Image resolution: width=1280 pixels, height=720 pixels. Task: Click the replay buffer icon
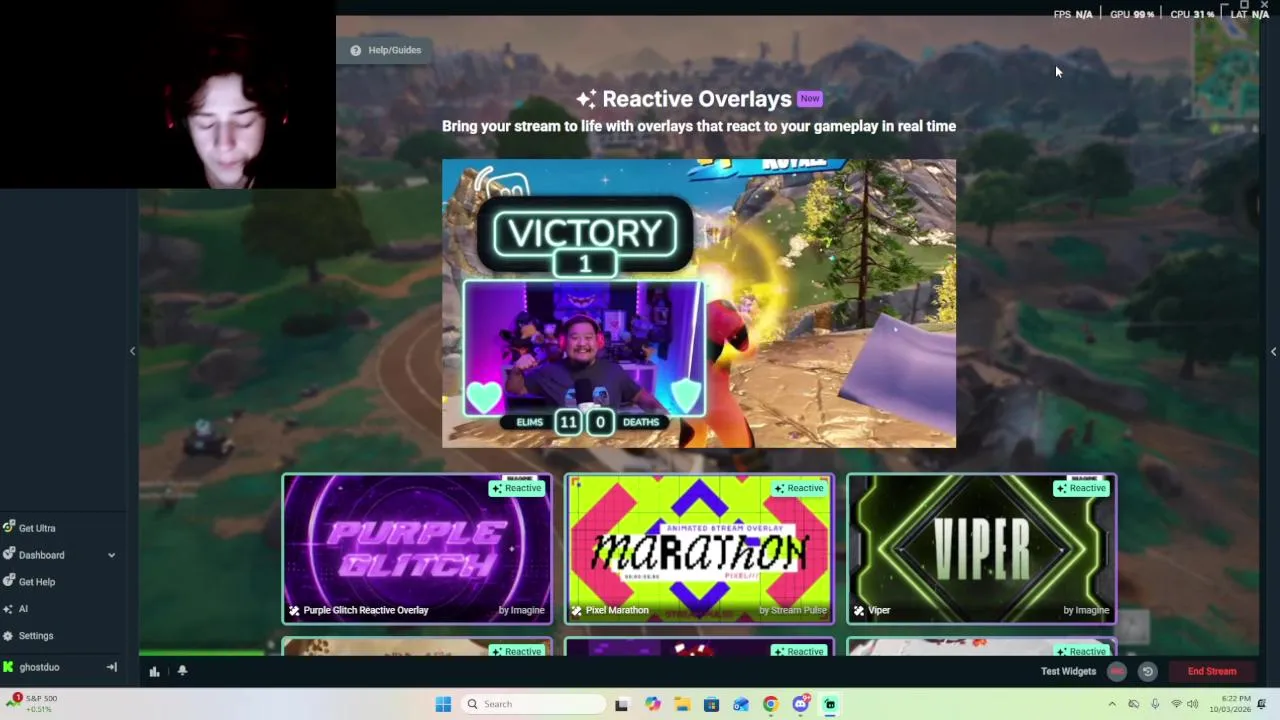(x=1148, y=672)
